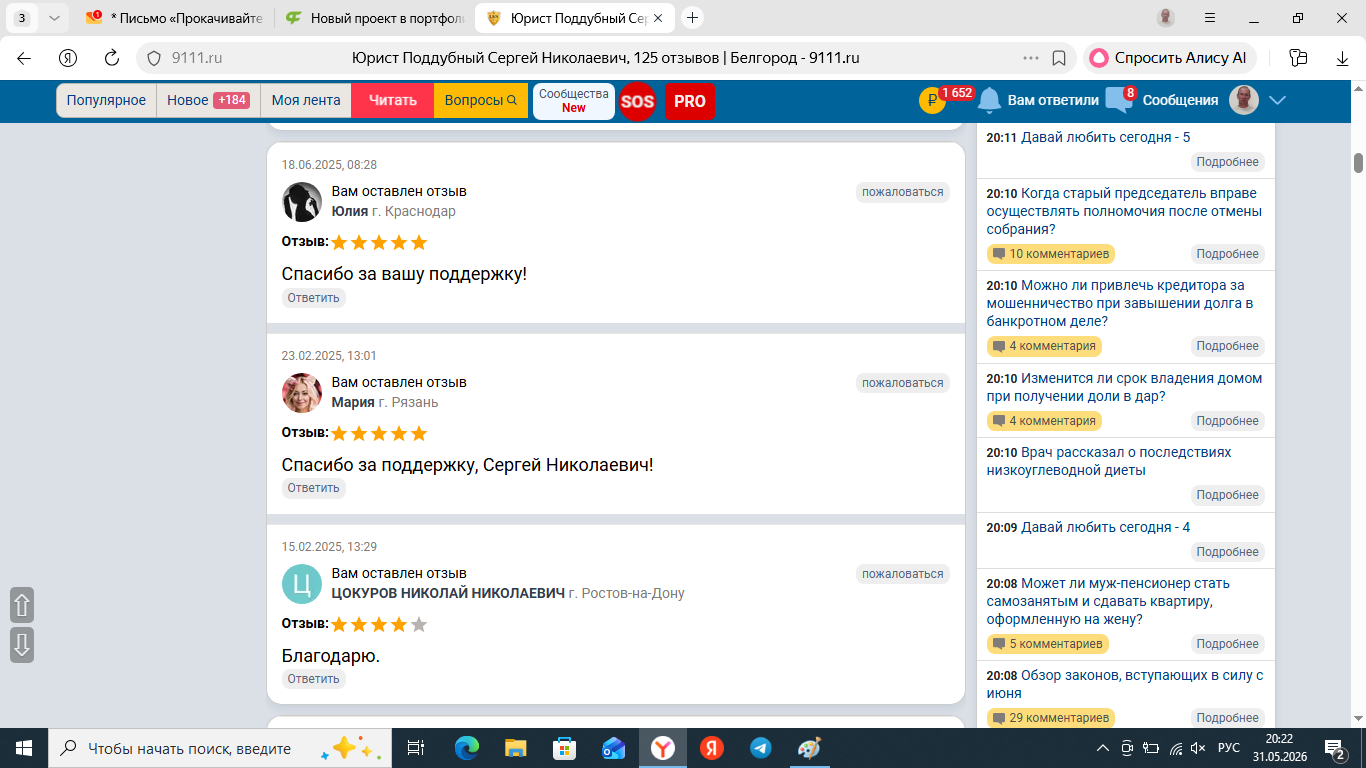Open Юлия's reviewer avatar
The height and width of the screenshot is (768, 1366).
302,202
